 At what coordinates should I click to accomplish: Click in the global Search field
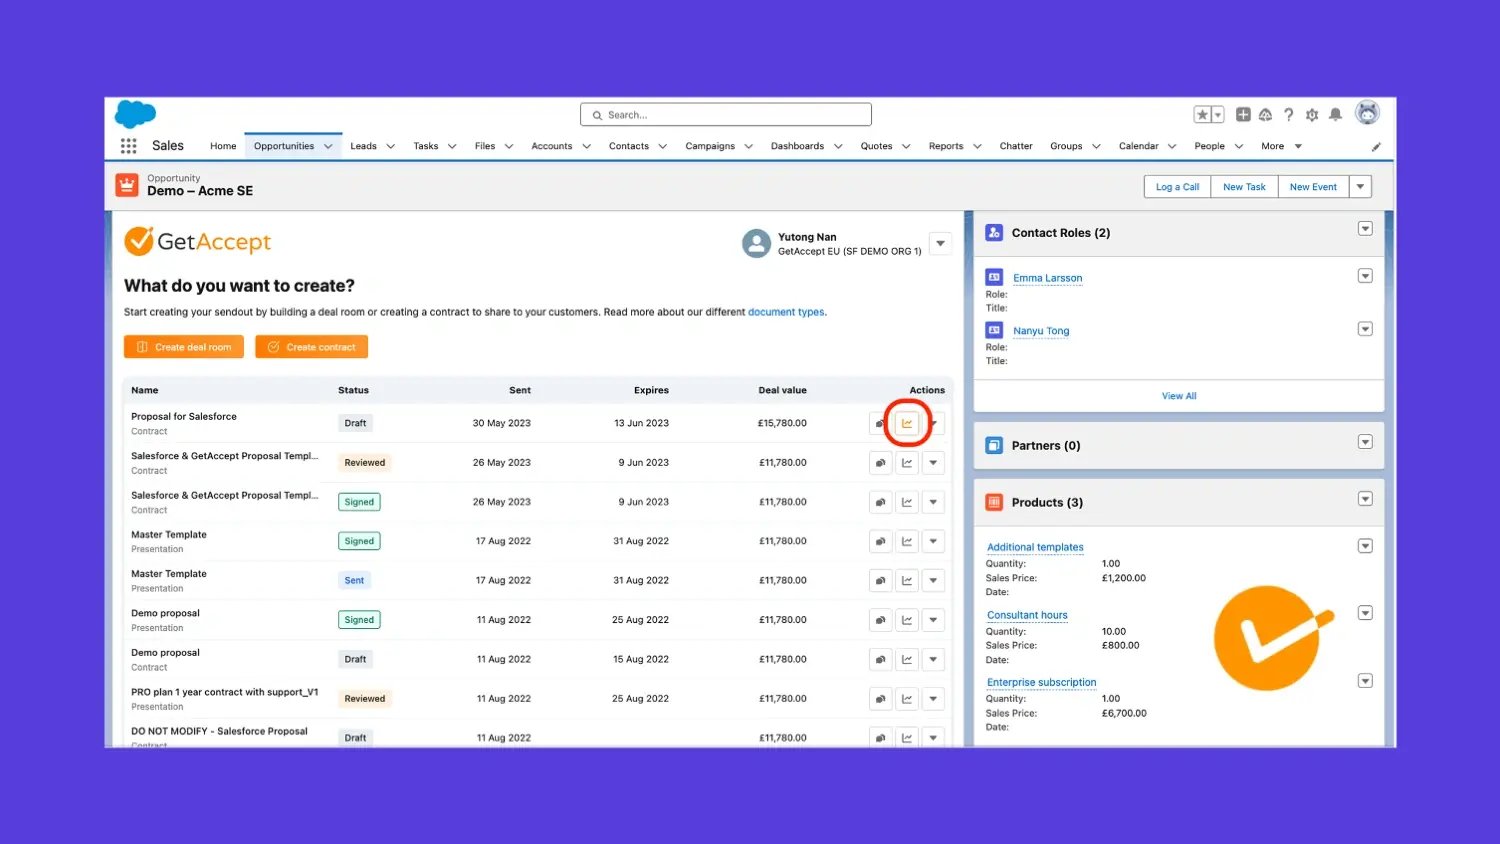pyautogui.click(x=726, y=115)
